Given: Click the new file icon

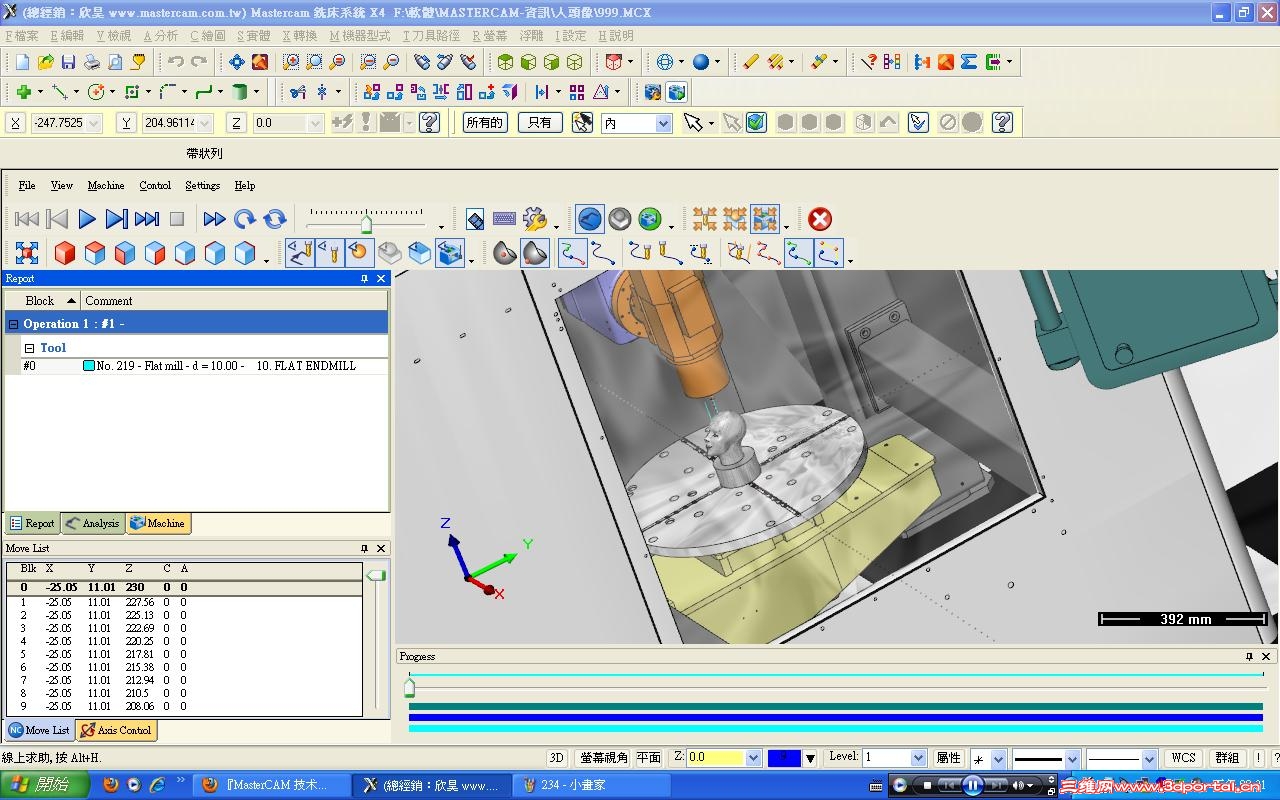Looking at the screenshot, I should [22, 62].
